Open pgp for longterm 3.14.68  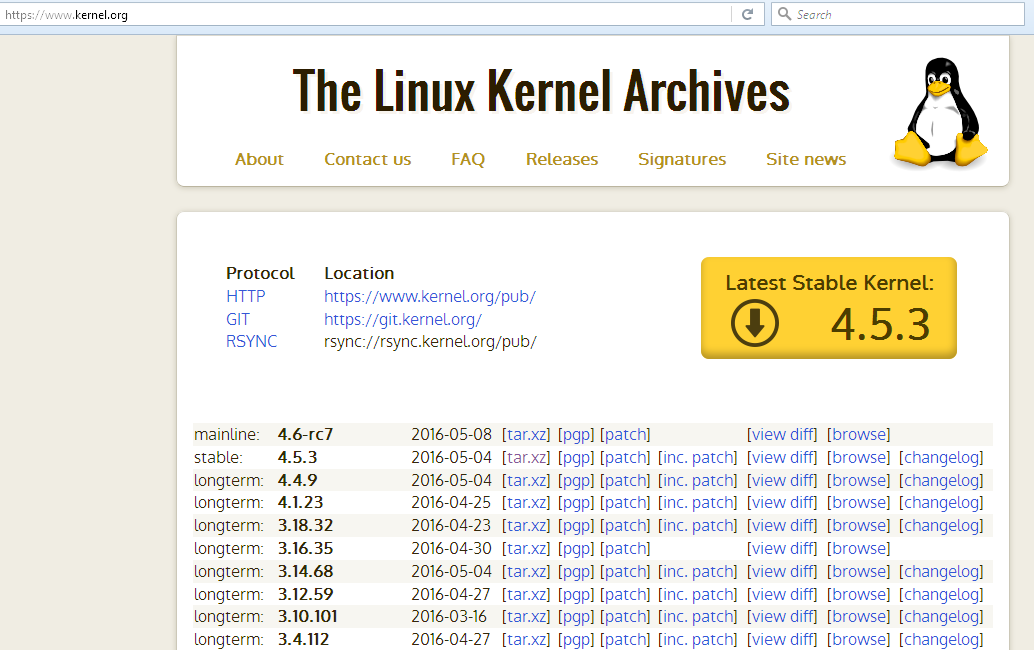tap(576, 572)
